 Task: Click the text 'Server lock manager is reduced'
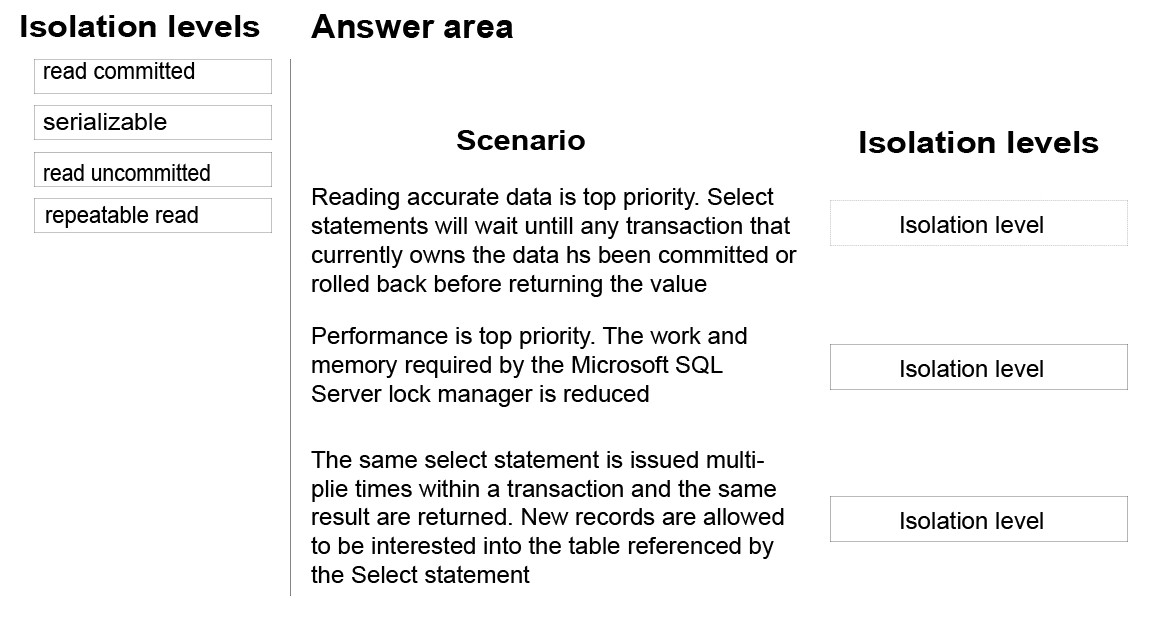[x=480, y=394]
